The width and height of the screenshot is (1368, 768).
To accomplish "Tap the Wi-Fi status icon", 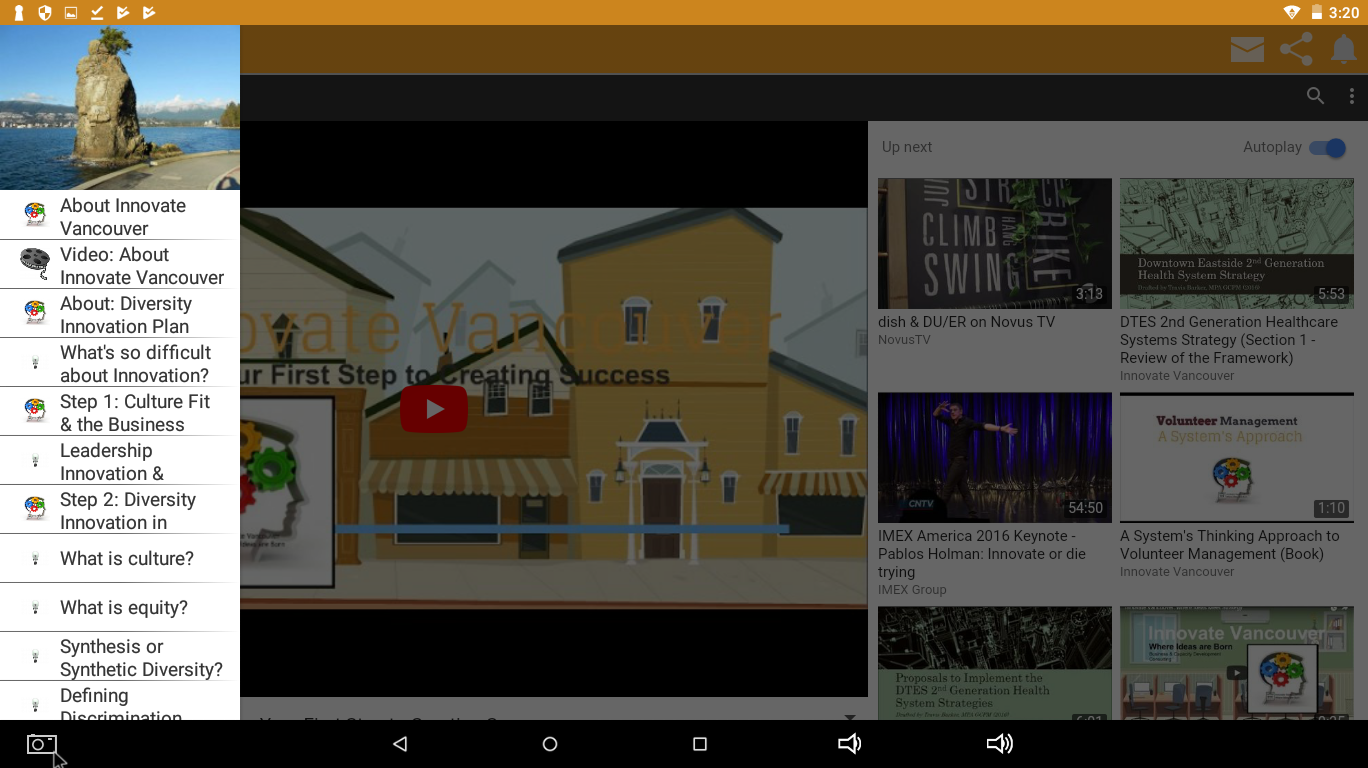I will click(1292, 13).
